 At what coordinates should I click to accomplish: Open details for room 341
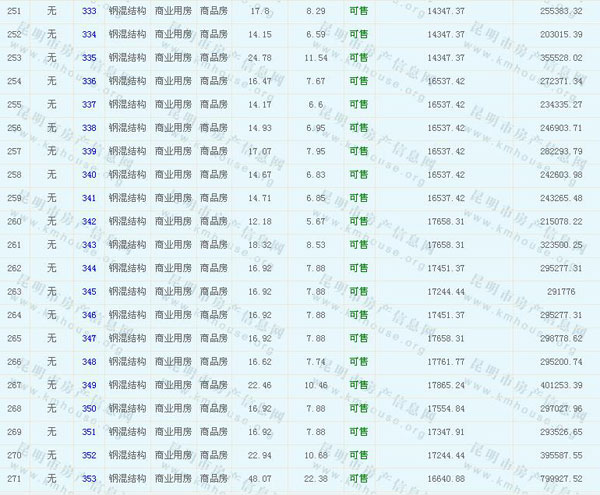coord(89,198)
